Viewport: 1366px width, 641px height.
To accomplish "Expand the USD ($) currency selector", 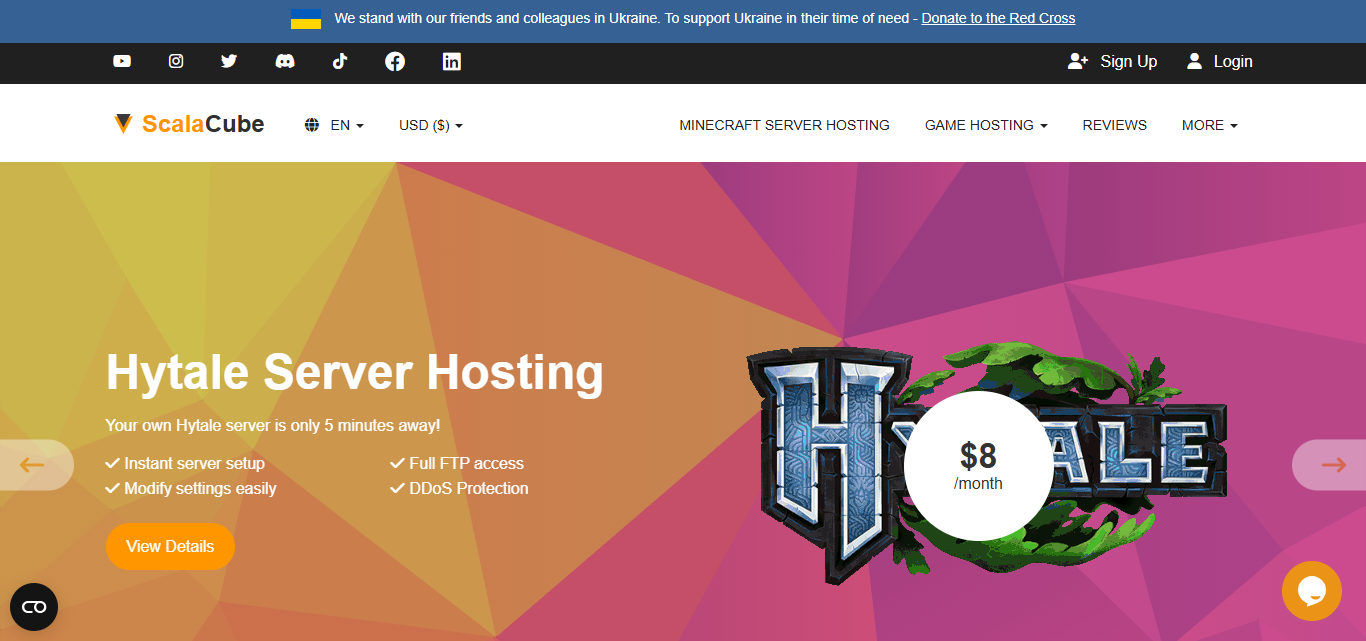I will [x=431, y=125].
